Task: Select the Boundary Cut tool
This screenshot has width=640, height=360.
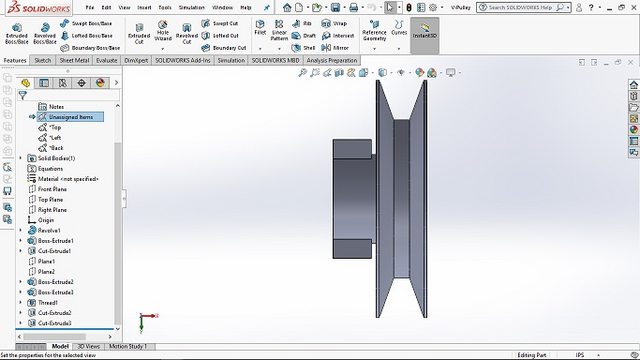Action: point(224,48)
